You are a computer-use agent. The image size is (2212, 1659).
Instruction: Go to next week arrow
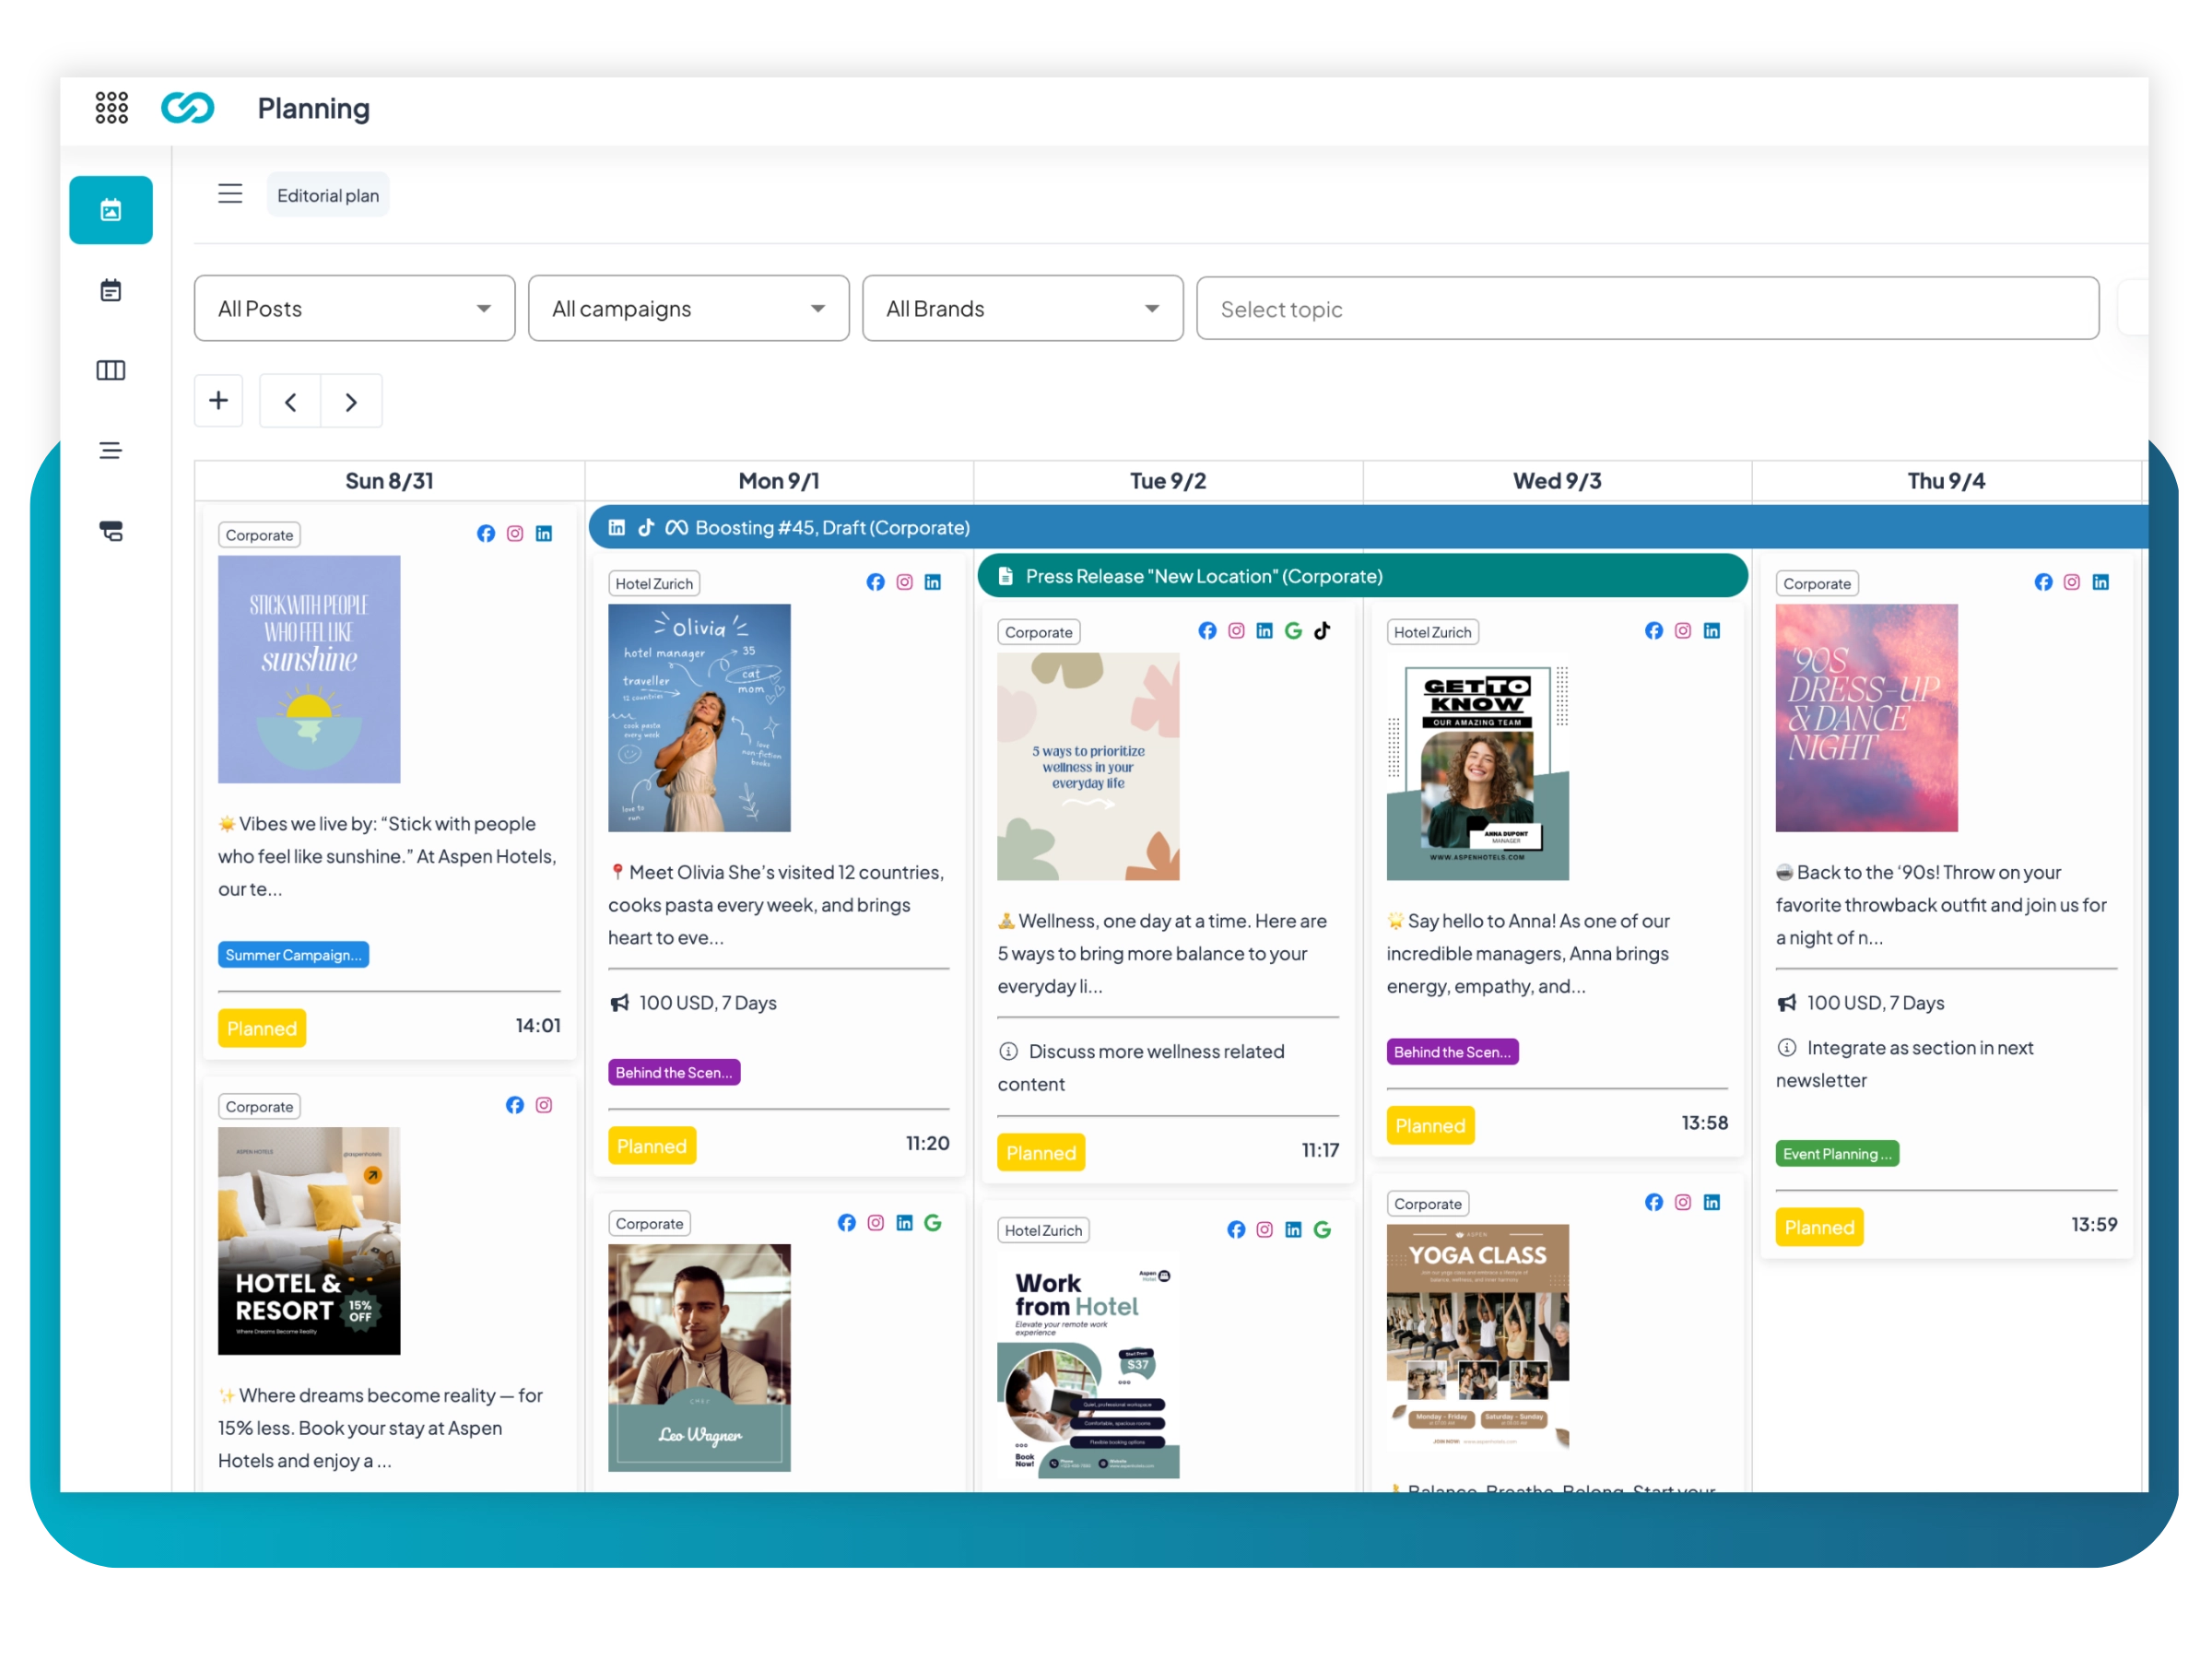point(351,402)
